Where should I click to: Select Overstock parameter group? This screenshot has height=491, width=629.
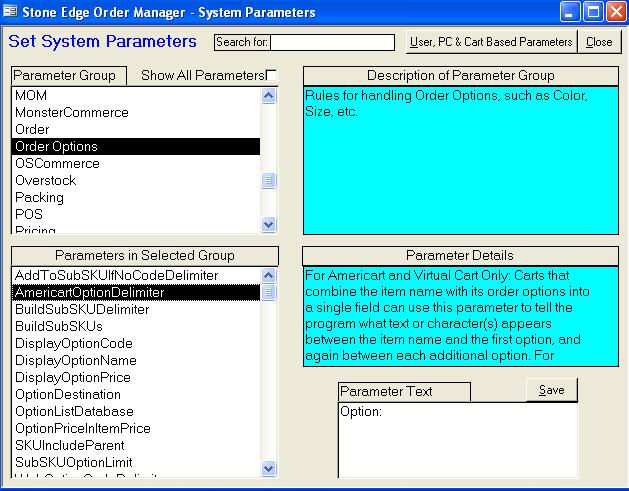[x=136, y=181]
